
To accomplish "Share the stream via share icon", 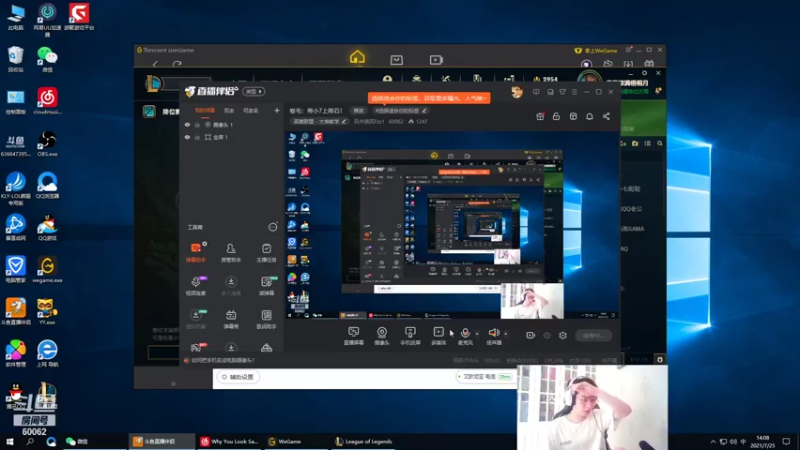I will [606, 116].
